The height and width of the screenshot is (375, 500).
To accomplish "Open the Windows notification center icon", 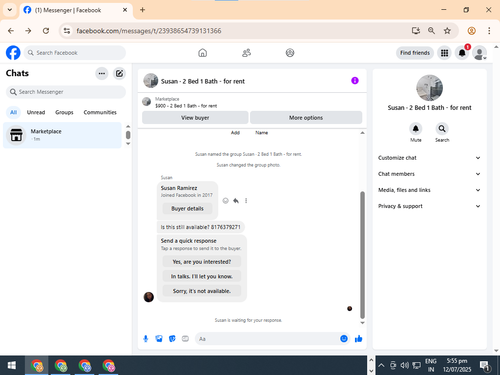I will click(x=485, y=366).
